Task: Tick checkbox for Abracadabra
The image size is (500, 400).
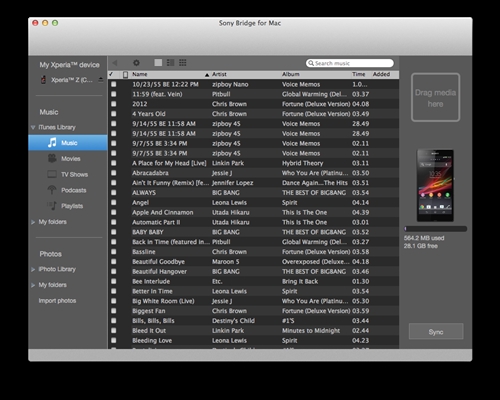Action: [x=114, y=173]
